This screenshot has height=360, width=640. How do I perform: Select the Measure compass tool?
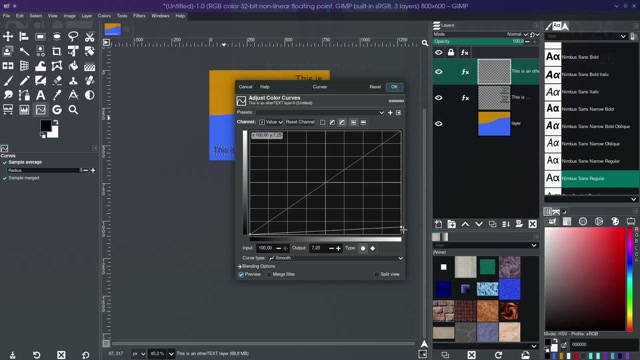(x=73, y=95)
